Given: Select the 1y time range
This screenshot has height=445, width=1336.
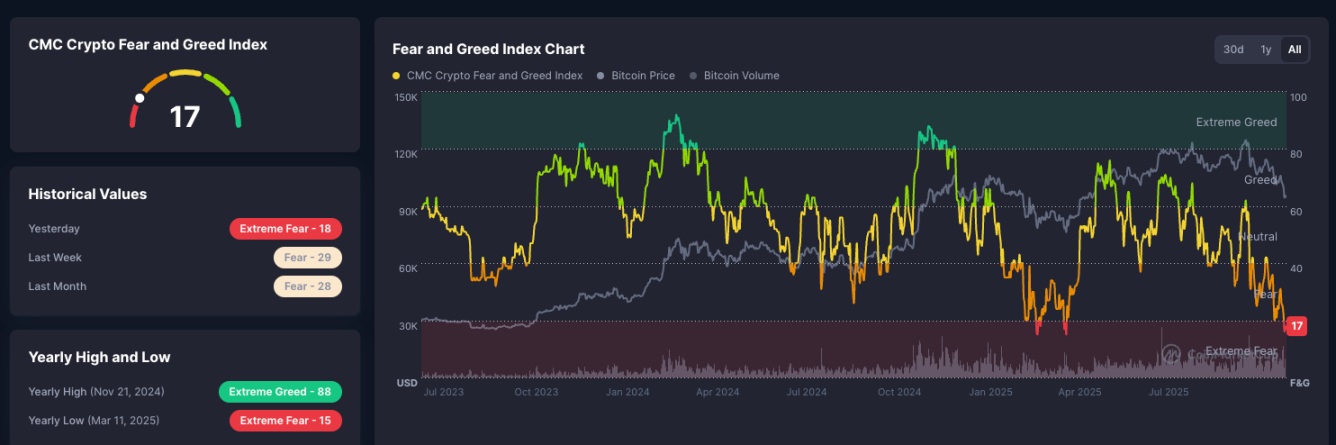Looking at the screenshot, I should [x=1265, y=49].
